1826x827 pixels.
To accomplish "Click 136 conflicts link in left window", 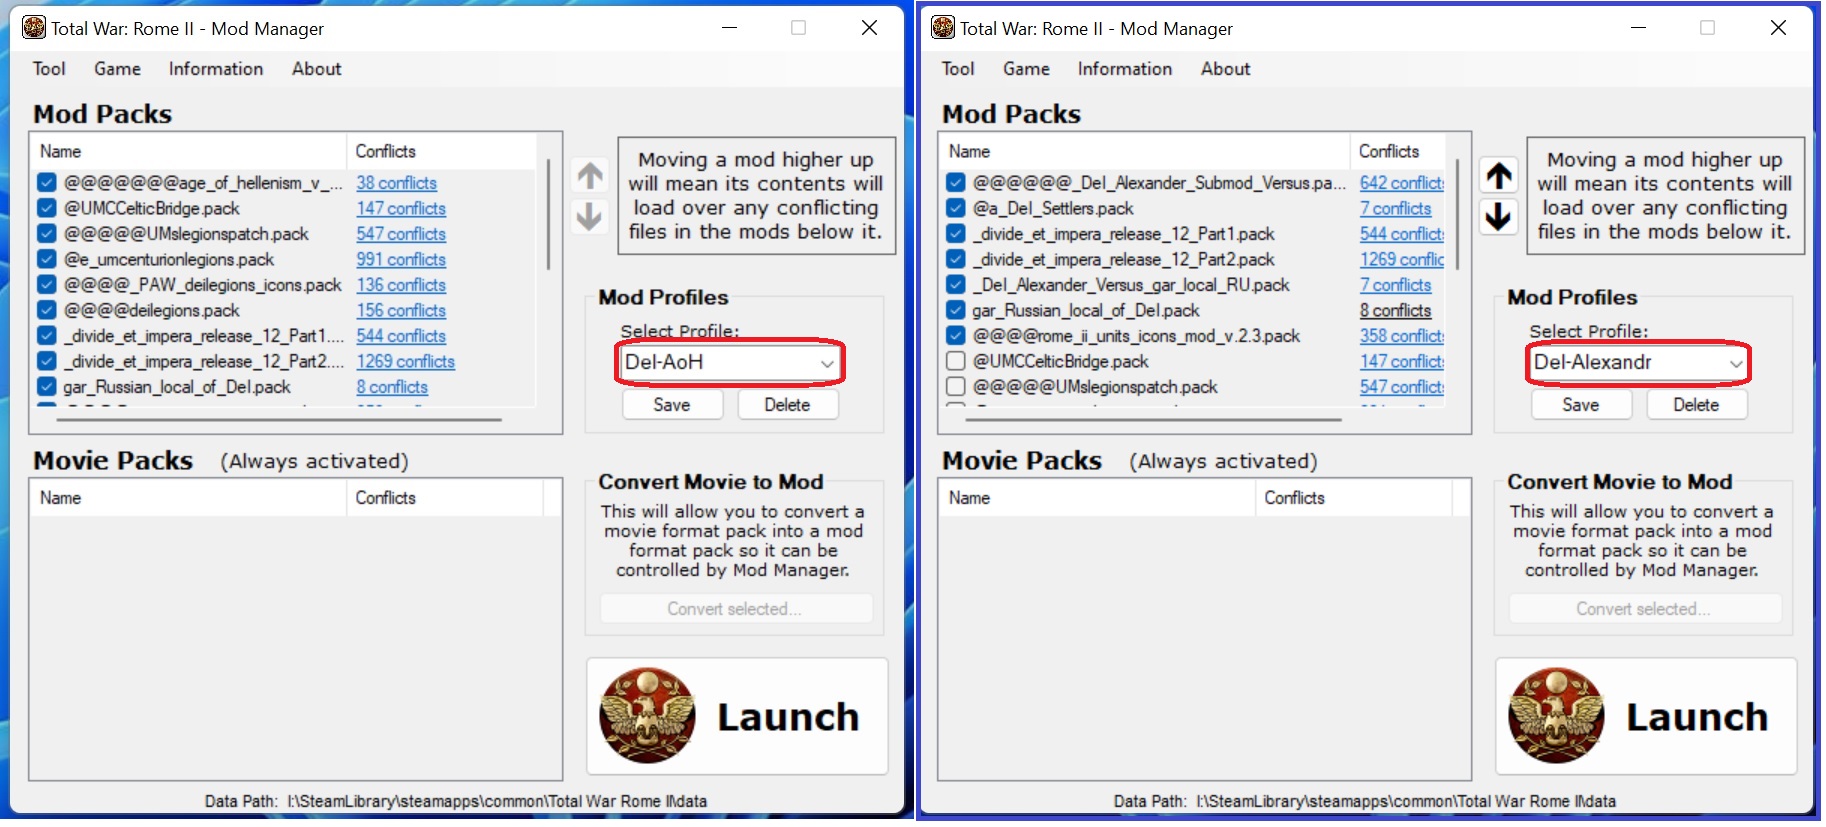I will point(401,285).
